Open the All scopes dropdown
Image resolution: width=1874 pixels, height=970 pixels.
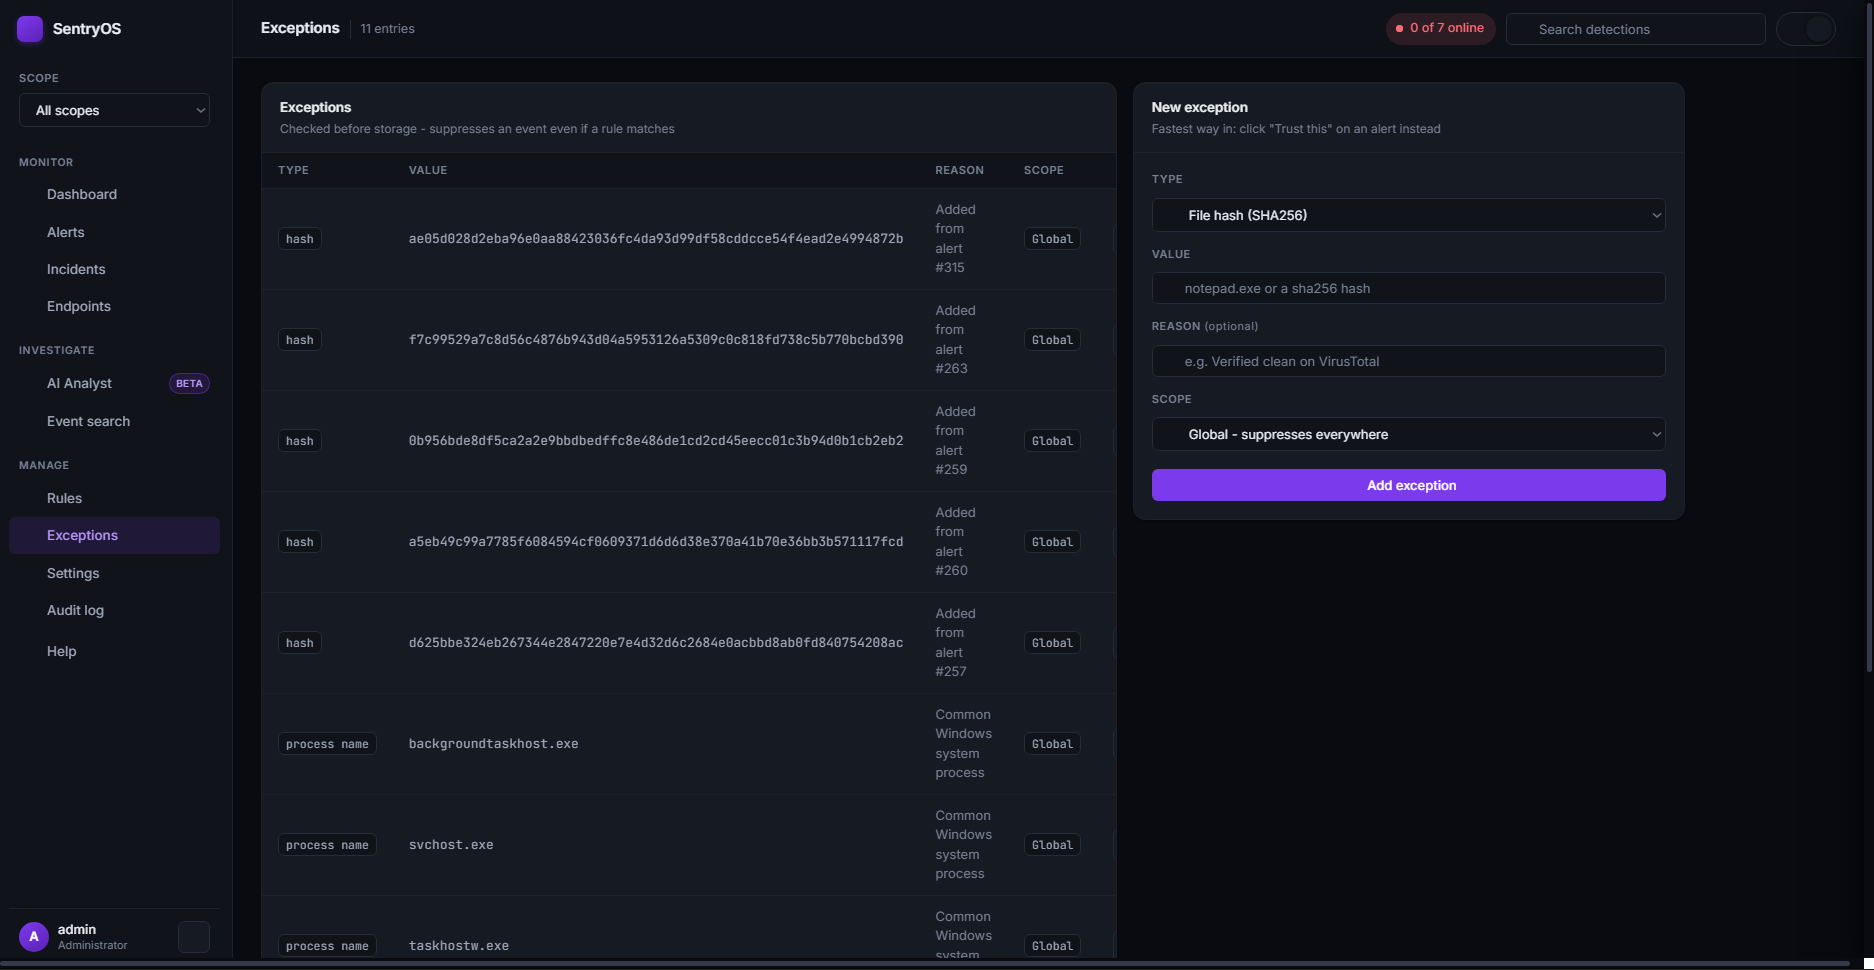click(x=115, y=111)
